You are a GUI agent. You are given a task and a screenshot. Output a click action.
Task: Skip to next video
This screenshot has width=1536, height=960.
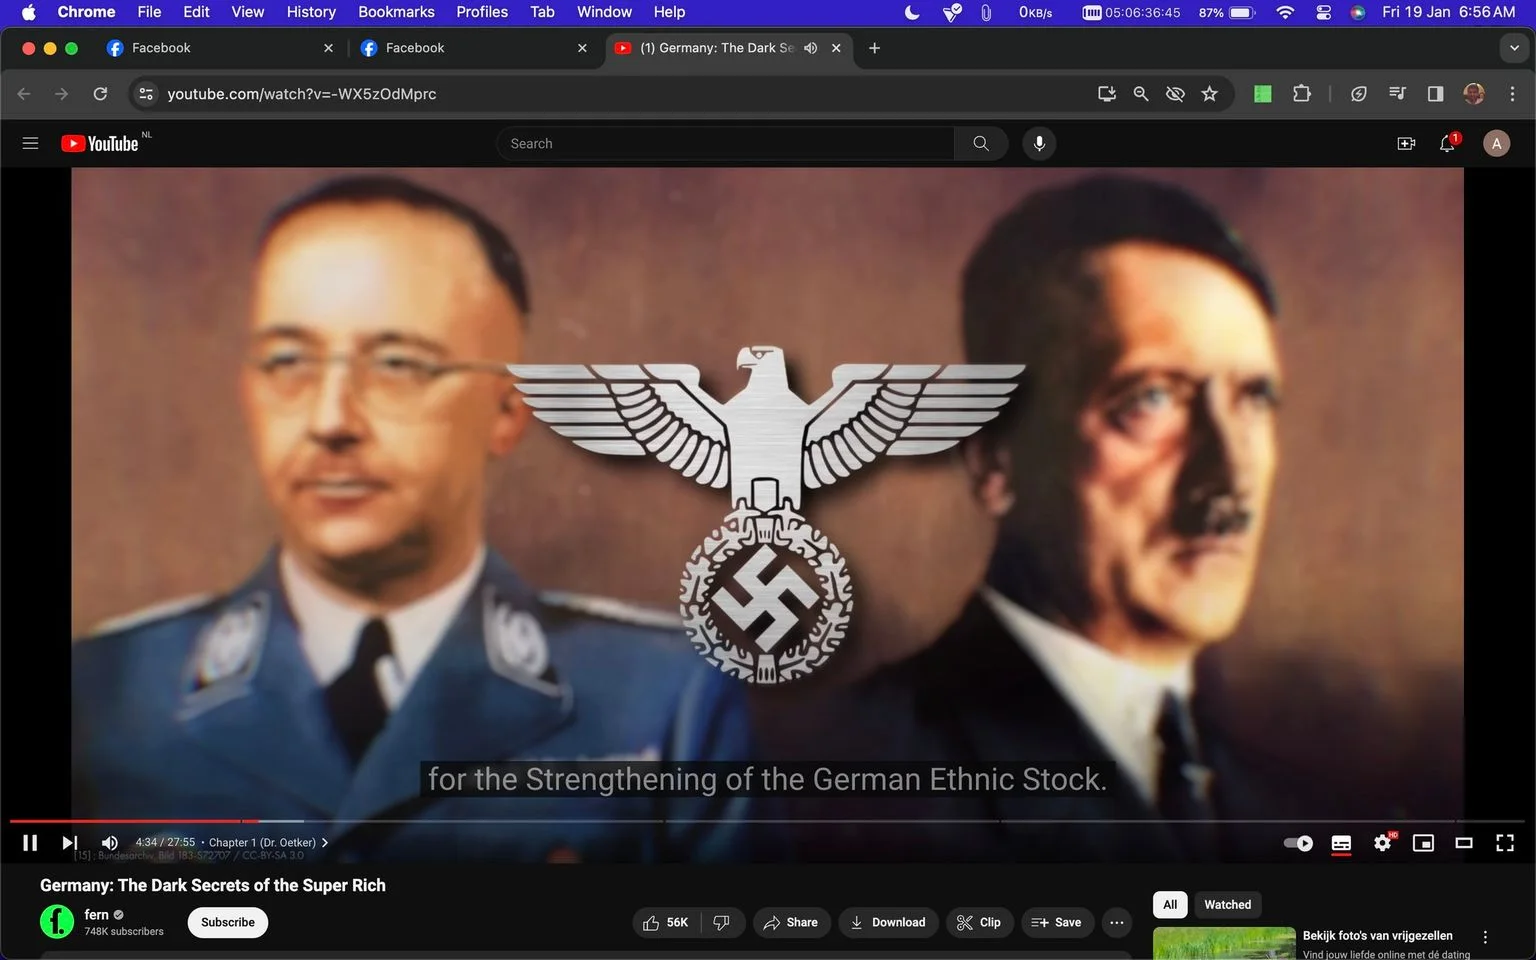tap(69, 843)
